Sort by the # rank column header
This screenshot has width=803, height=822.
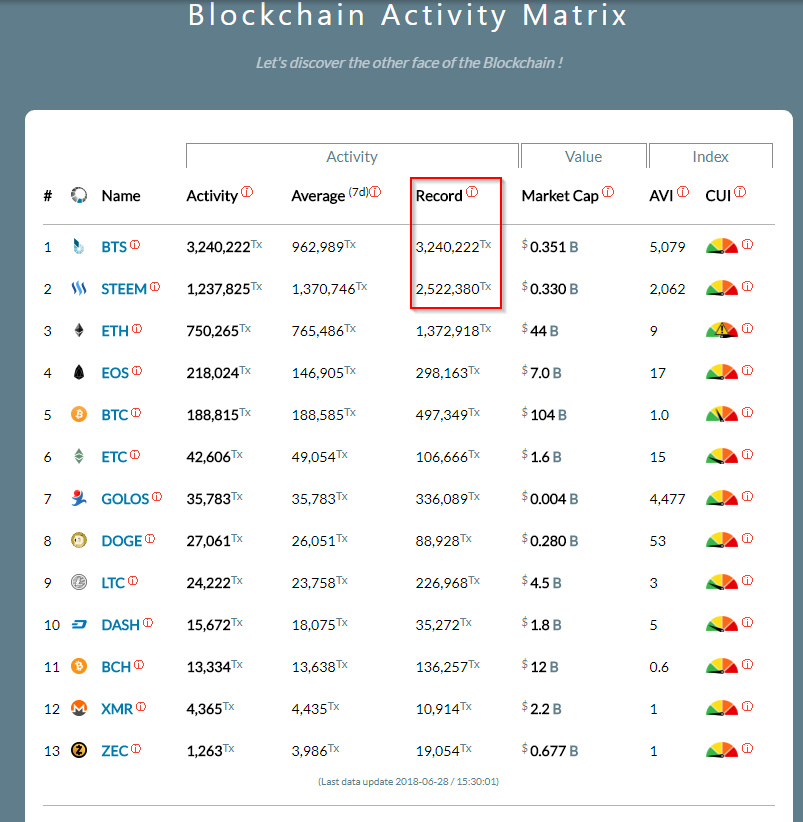coord(48,196)
